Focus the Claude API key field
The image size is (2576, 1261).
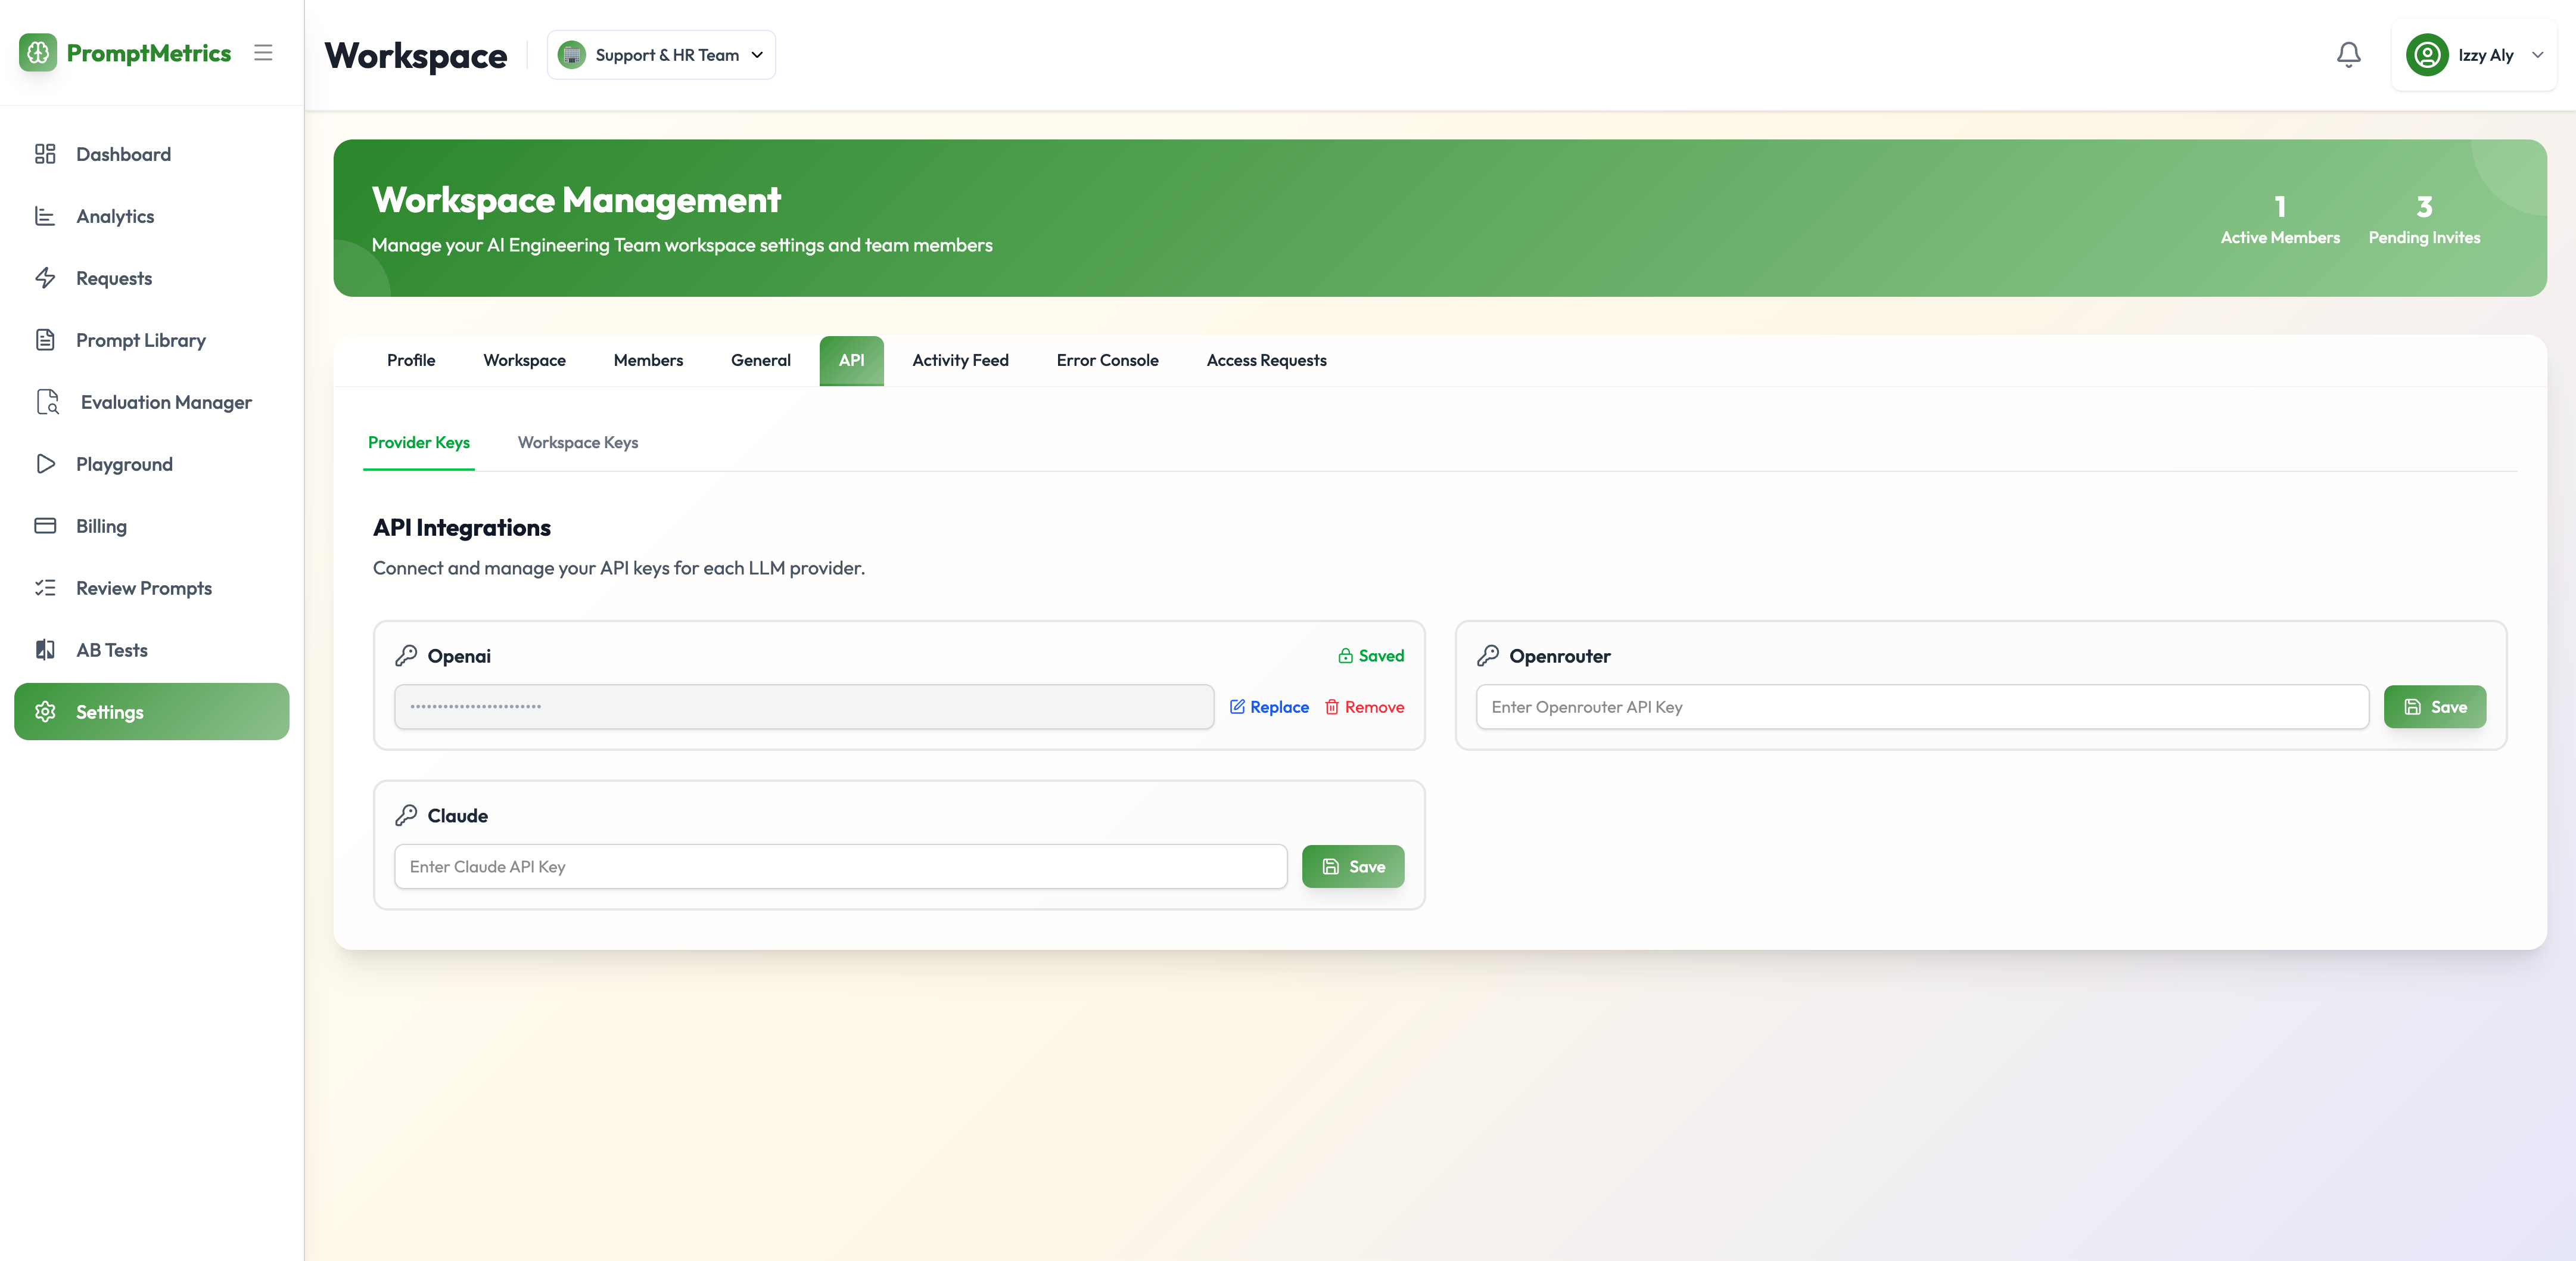tap(840, 867)
